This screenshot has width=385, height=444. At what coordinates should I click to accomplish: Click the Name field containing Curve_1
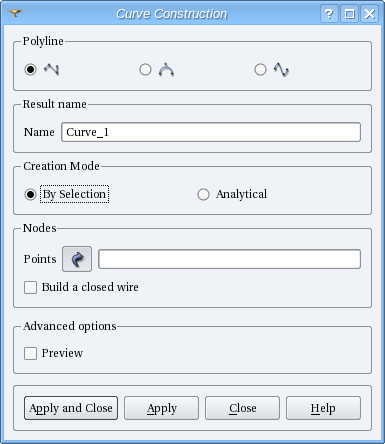pos(211,132)
